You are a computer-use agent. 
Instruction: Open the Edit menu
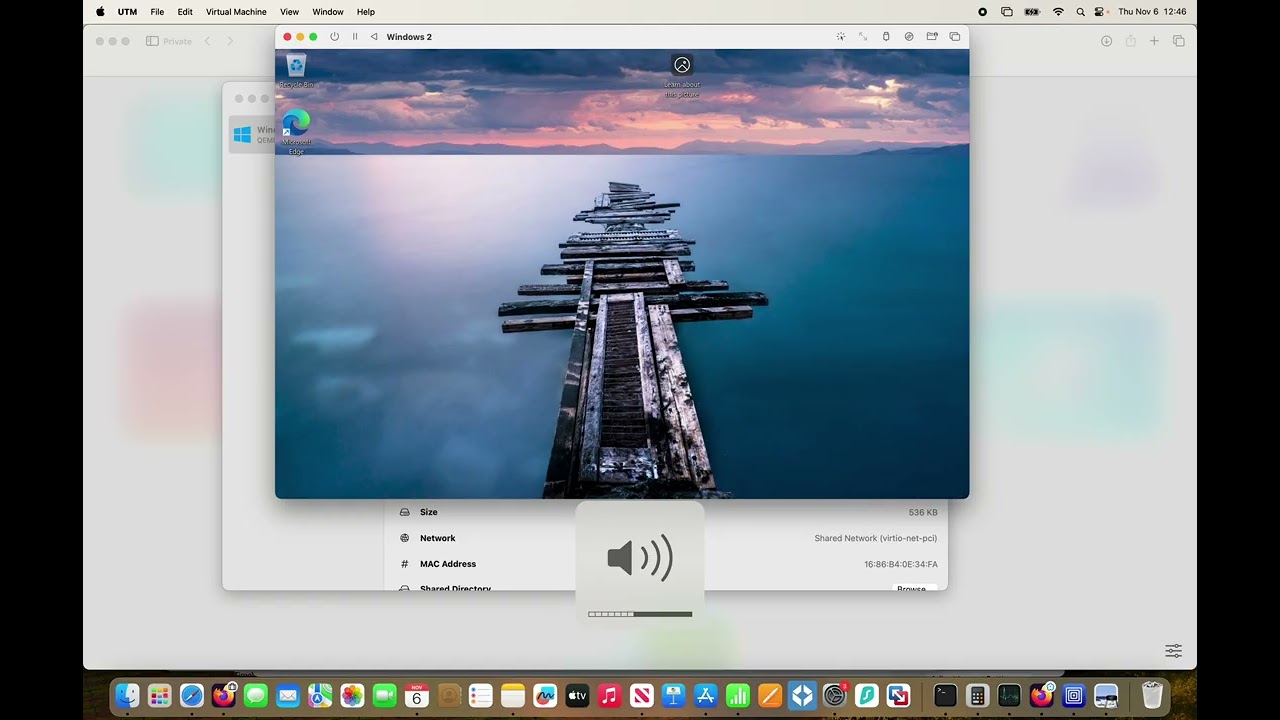click(x=185, y=12)
